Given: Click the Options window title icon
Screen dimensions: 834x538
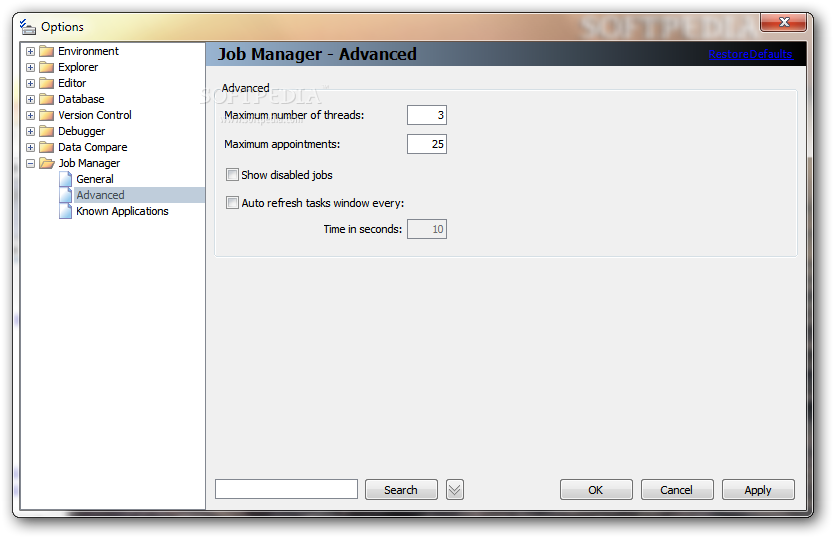Looking at the screenshot, I should coord(28,27).
